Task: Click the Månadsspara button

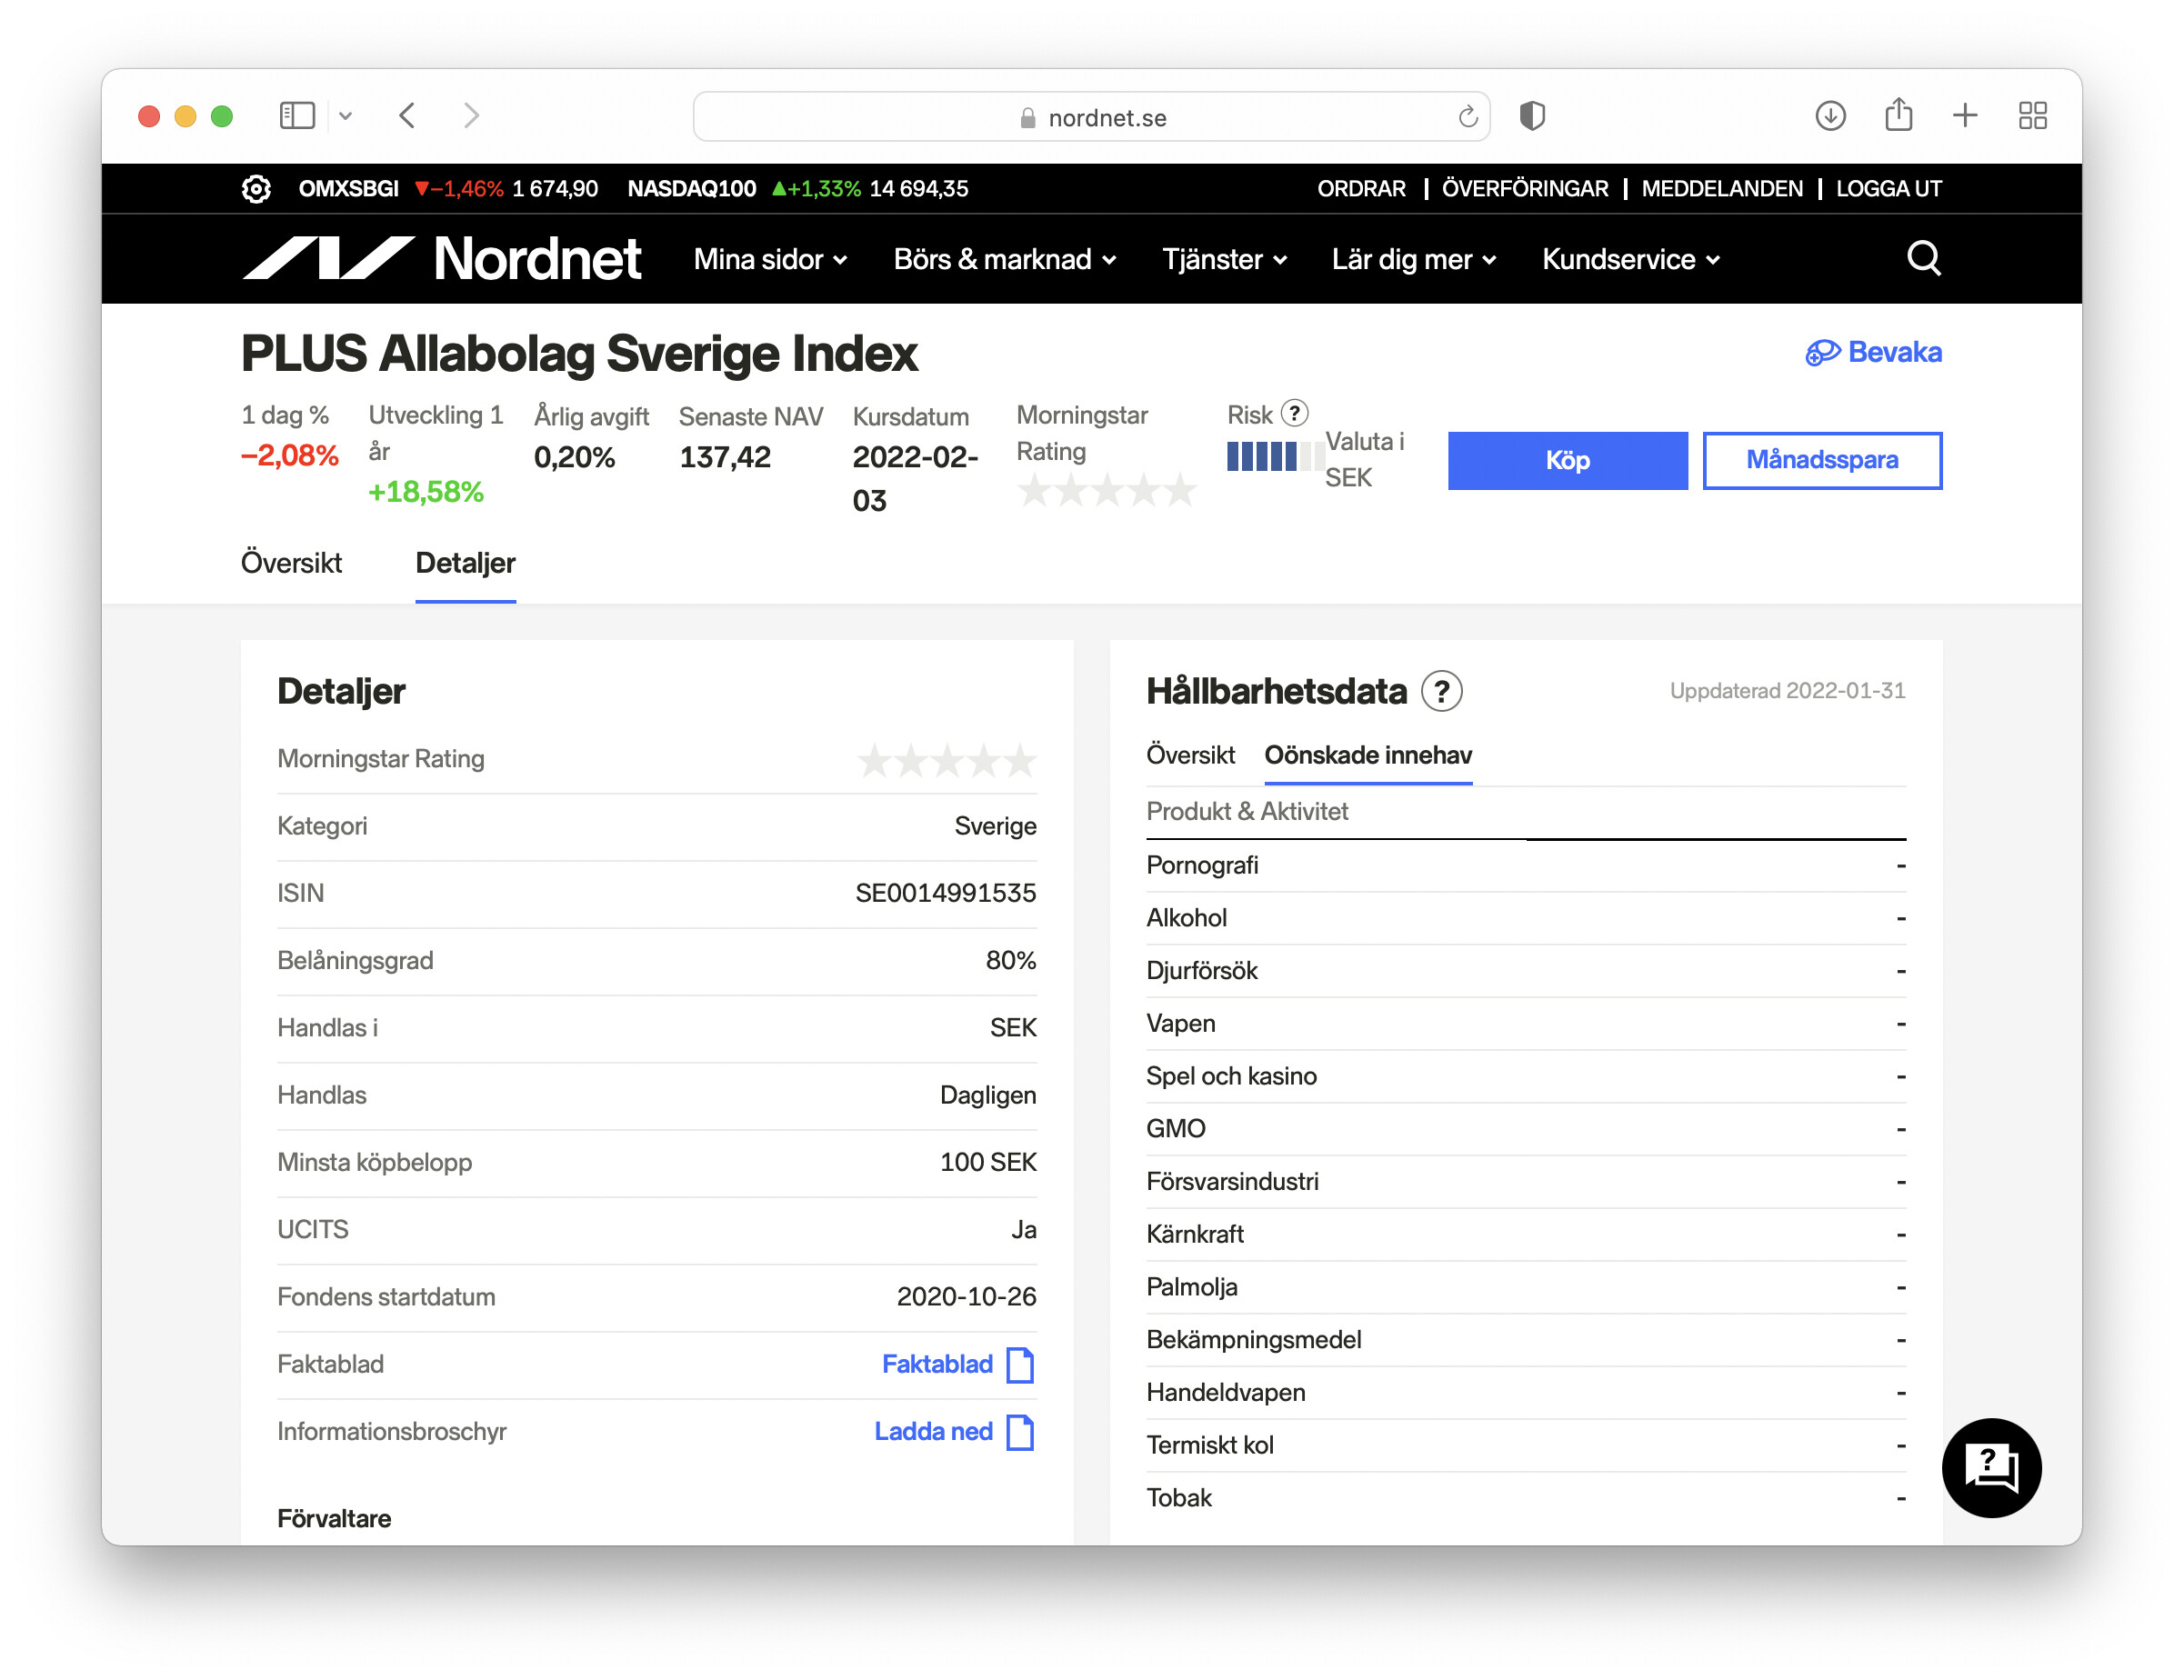Action: [x=1821, y=460]
